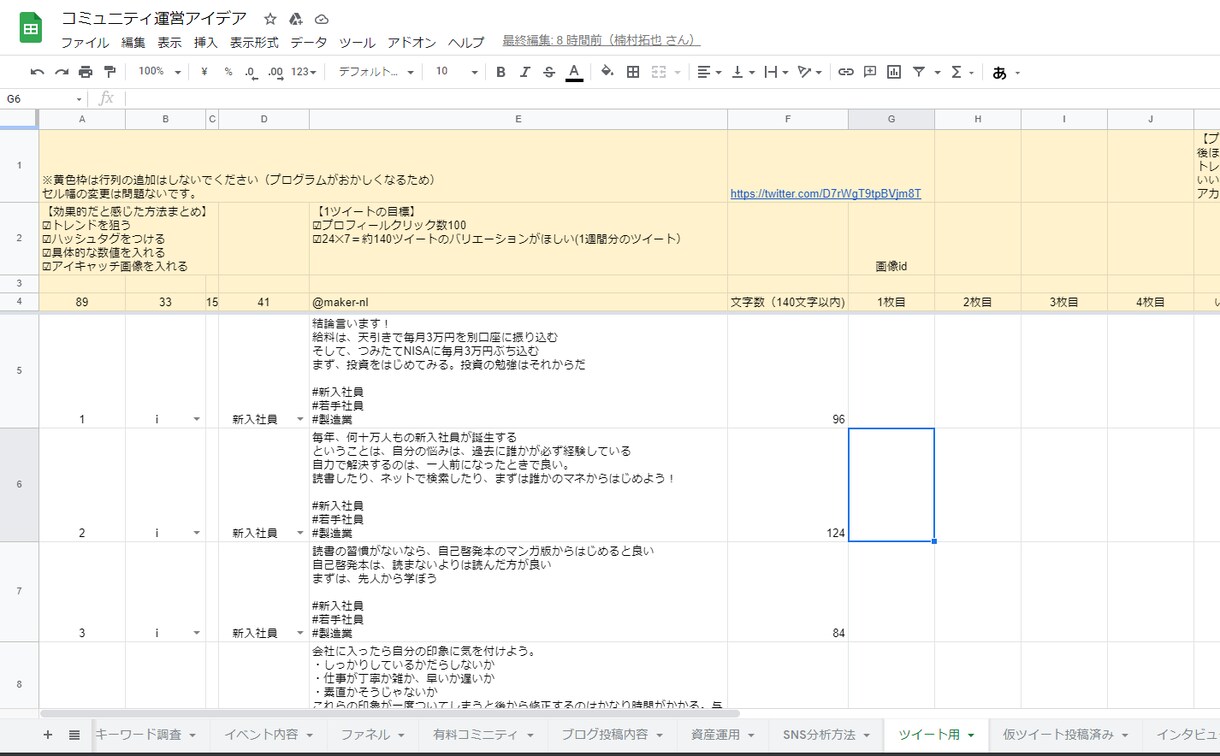Switch to 有料コミュニティ sheet tab
This screenshot has height=756, width=1220.
tap(483, 734)
